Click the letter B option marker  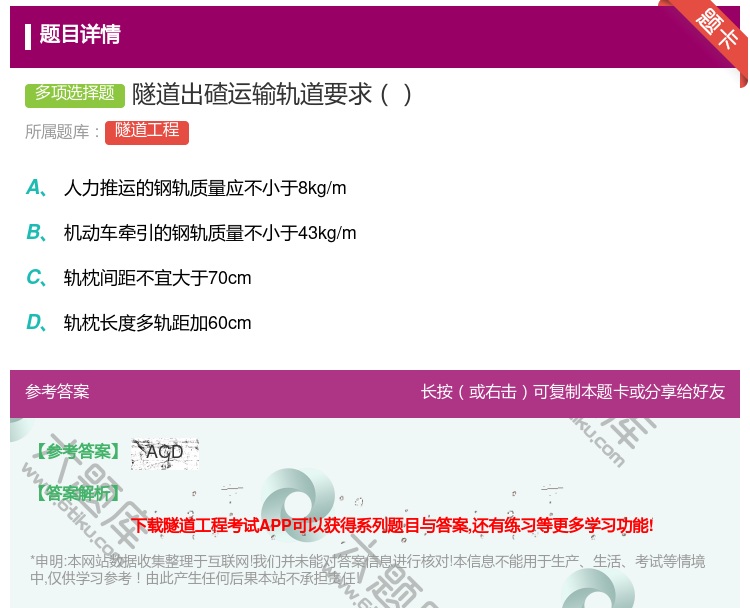[36, 232]
